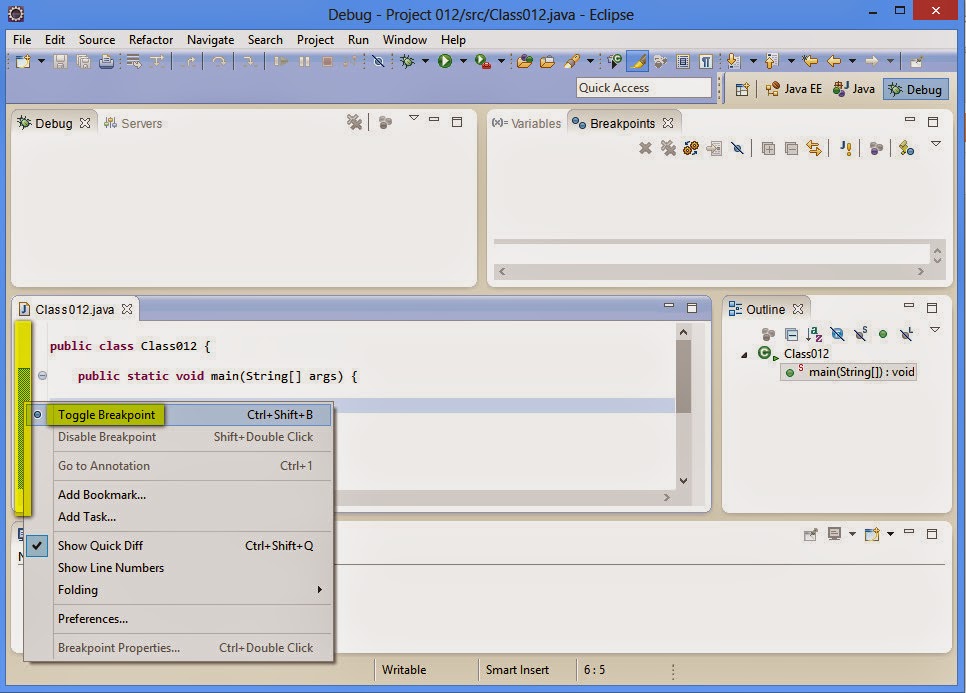Add a Java exception breakpoint from the Breakpoints toolbar

[x=846, y=148]
